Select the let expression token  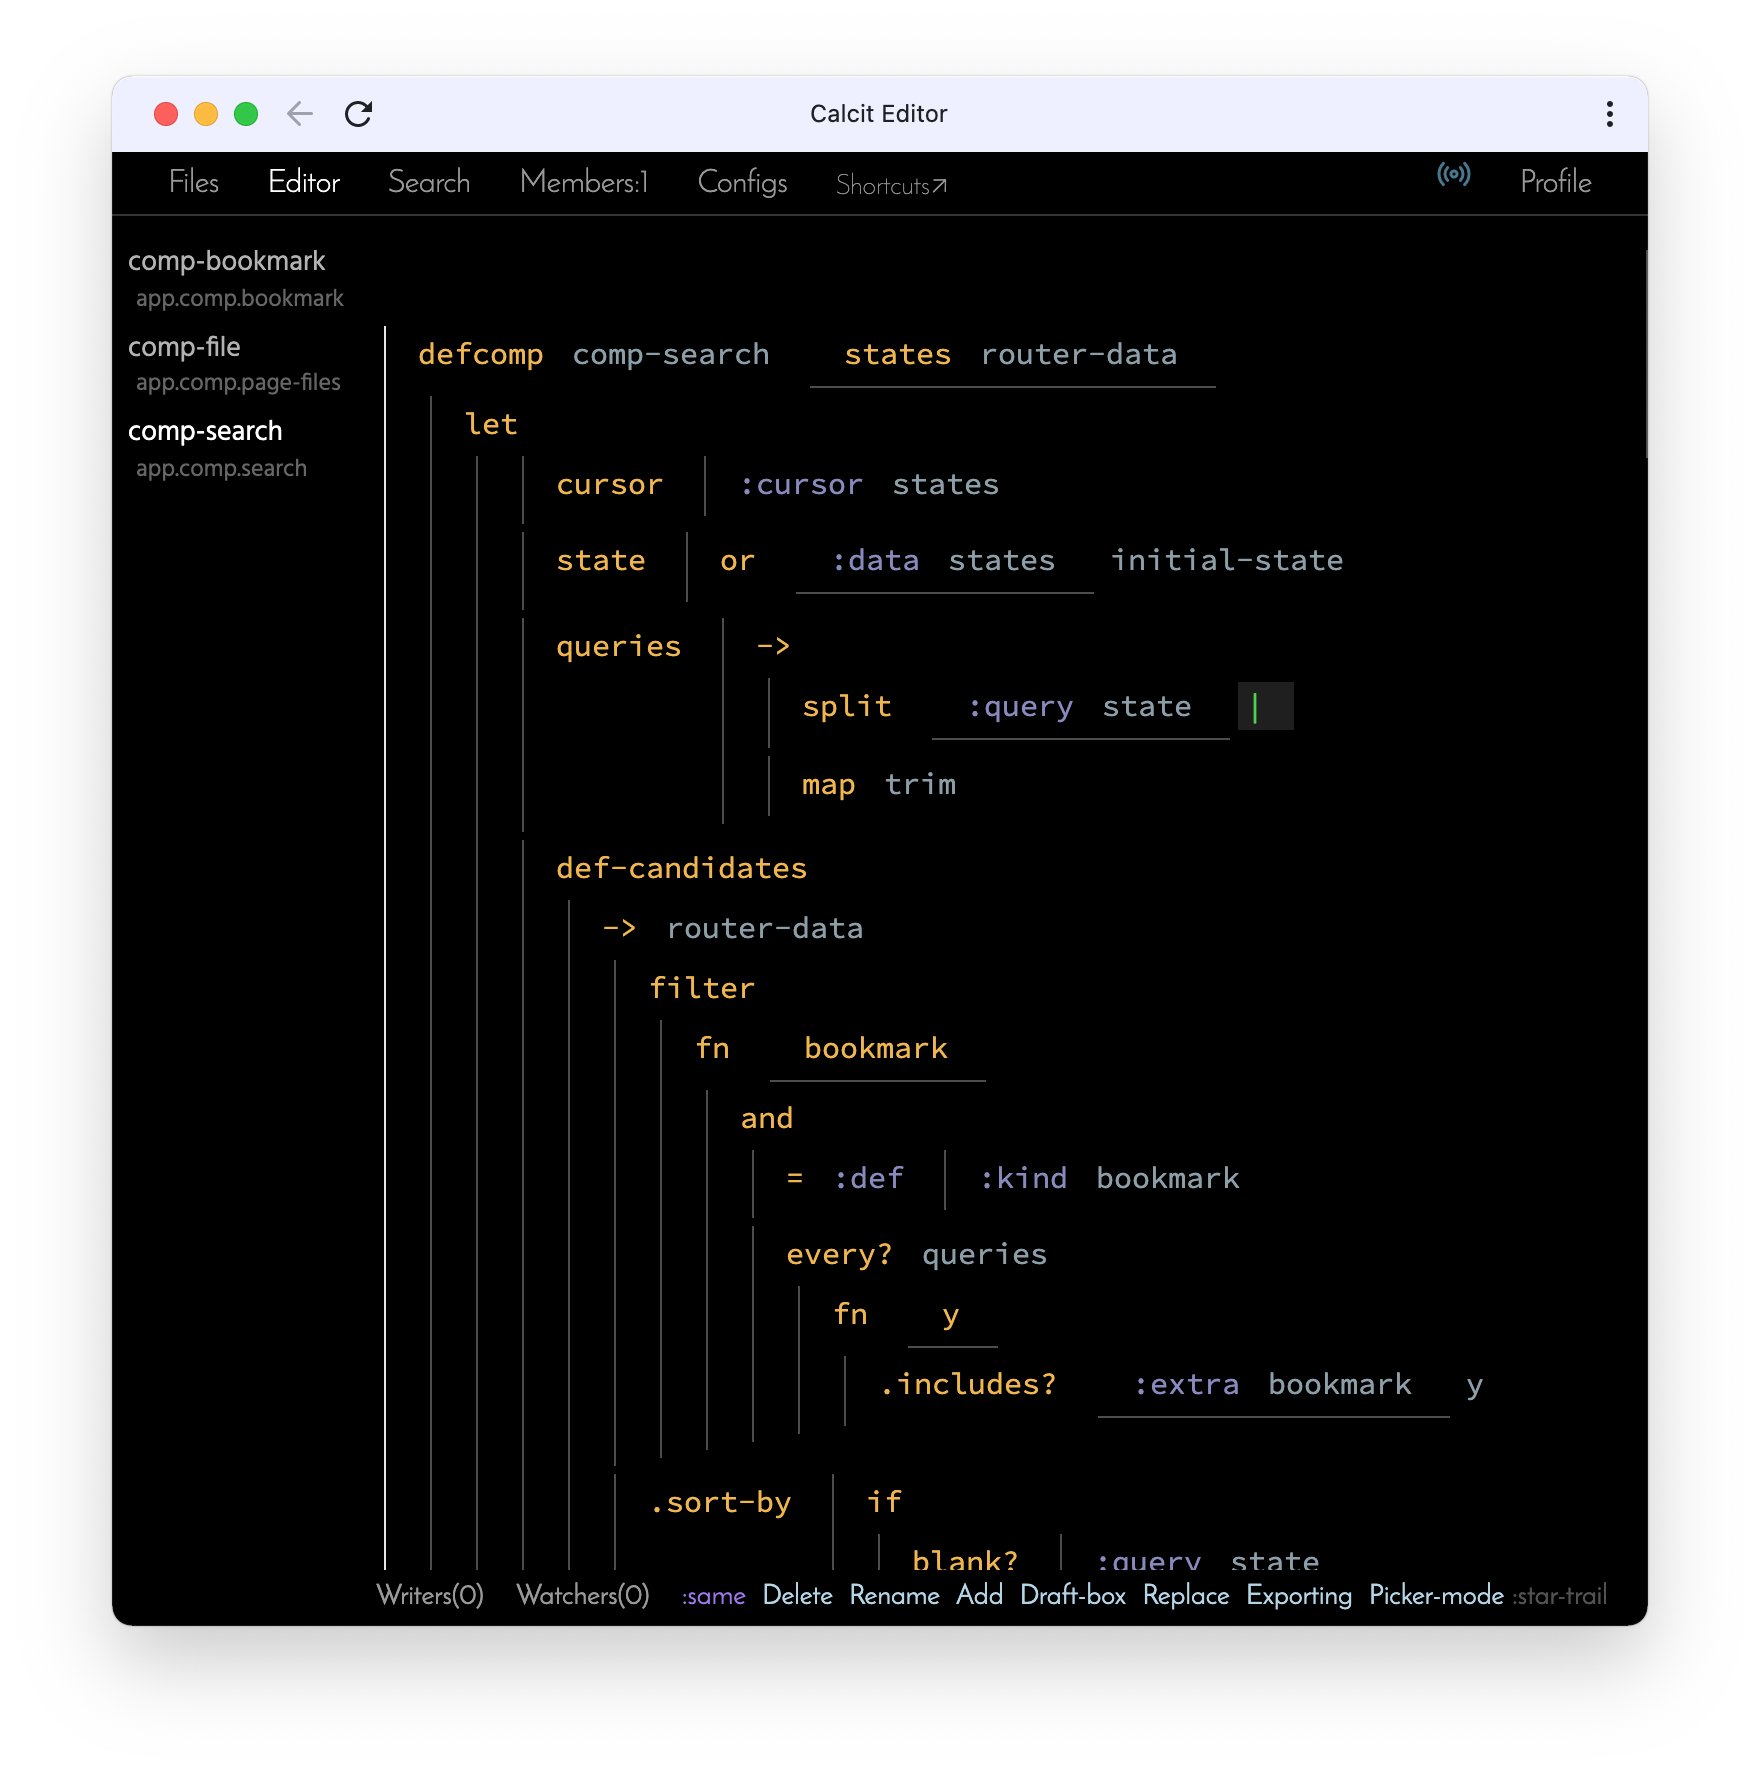coord(491,424)
